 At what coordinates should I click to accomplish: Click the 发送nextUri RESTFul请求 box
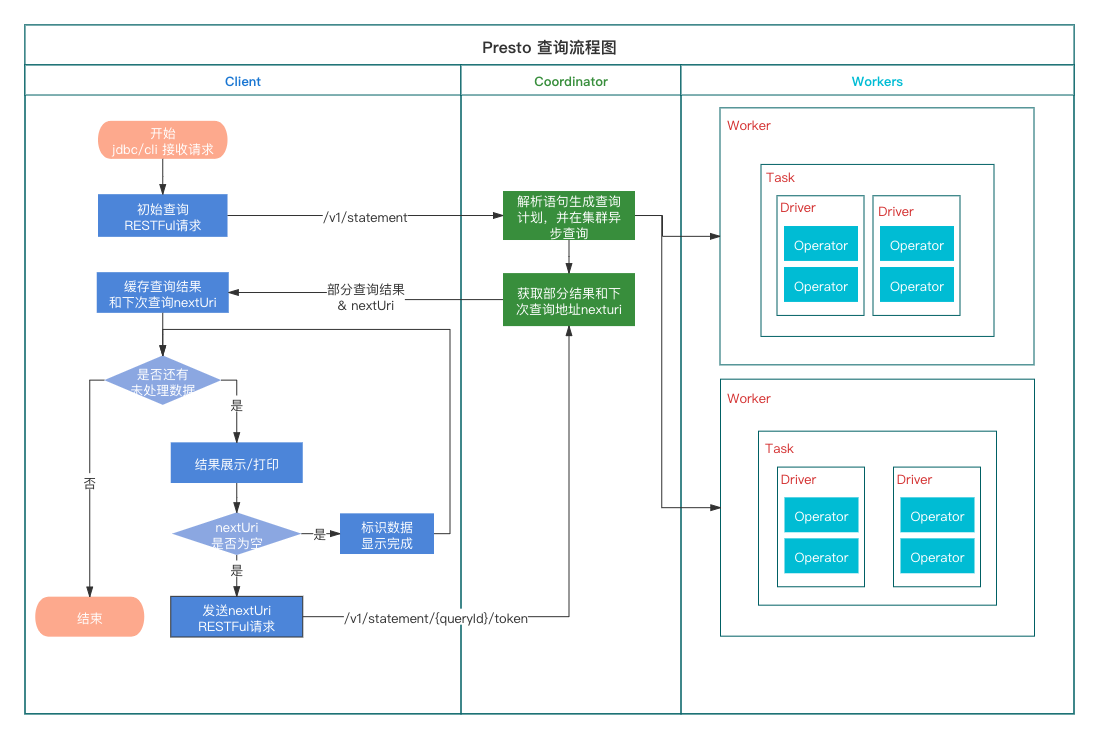tap(236, 618)
